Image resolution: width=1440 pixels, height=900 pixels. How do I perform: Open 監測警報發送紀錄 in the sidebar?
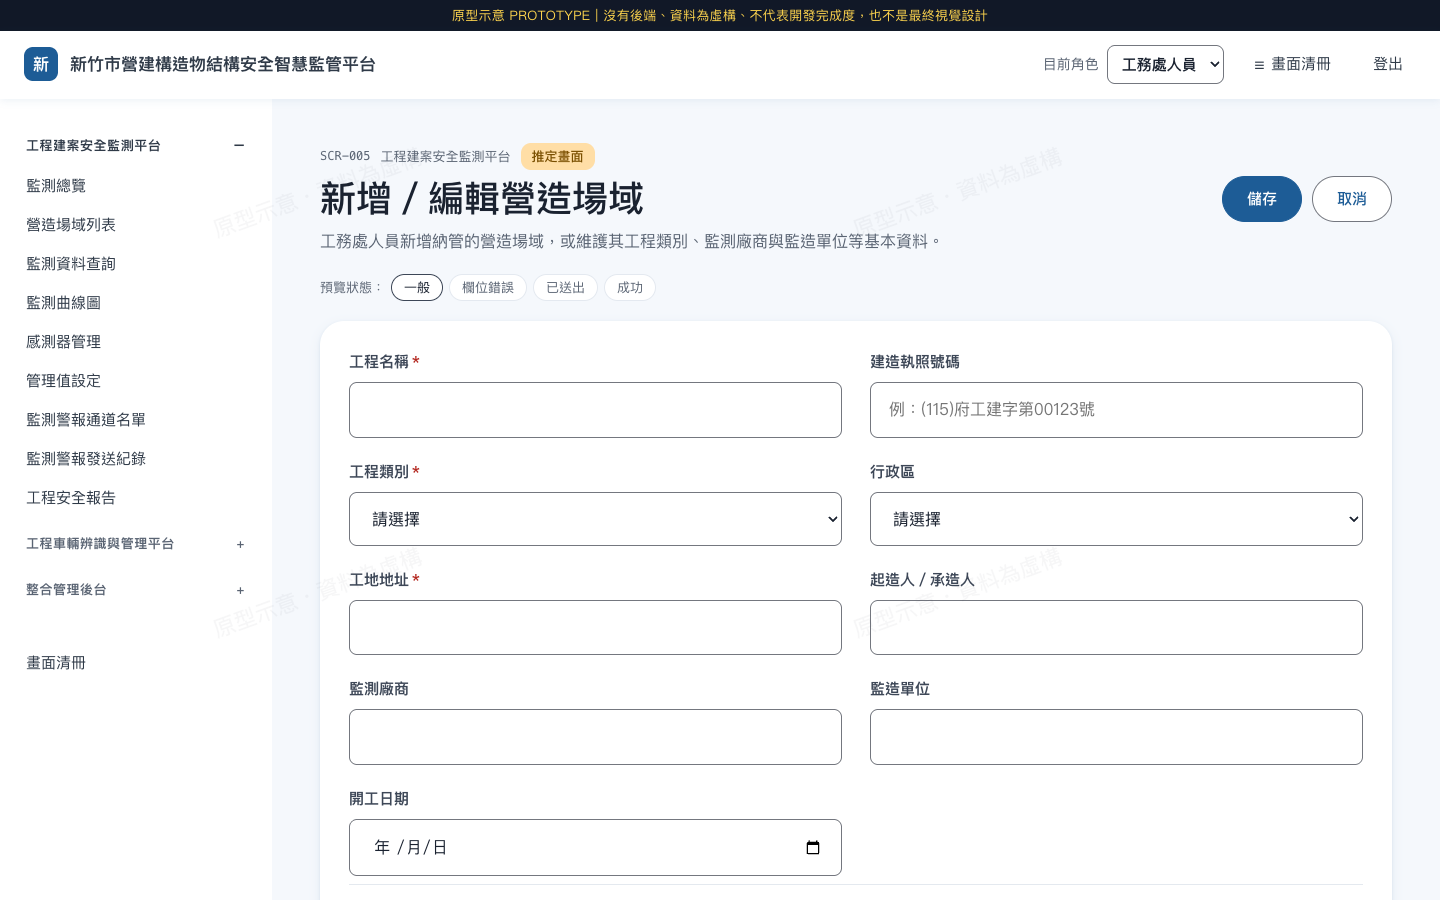[86, 459]
